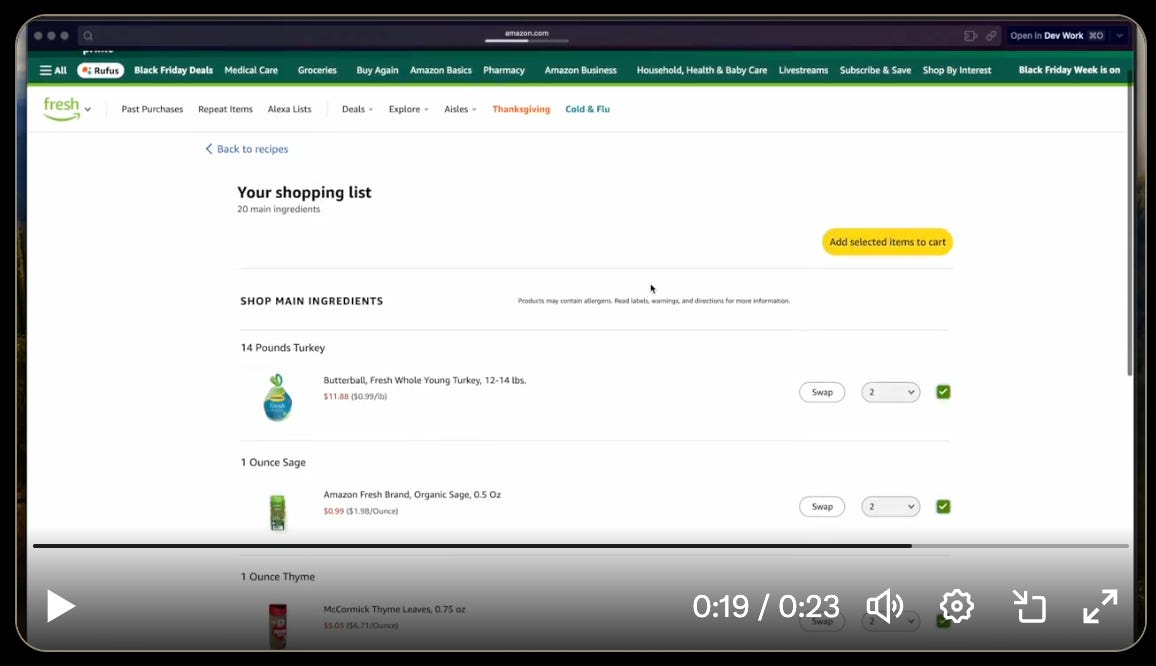Select Buy Again in top navigation
The image size is (1156, 666).
[x=377, y=70]
